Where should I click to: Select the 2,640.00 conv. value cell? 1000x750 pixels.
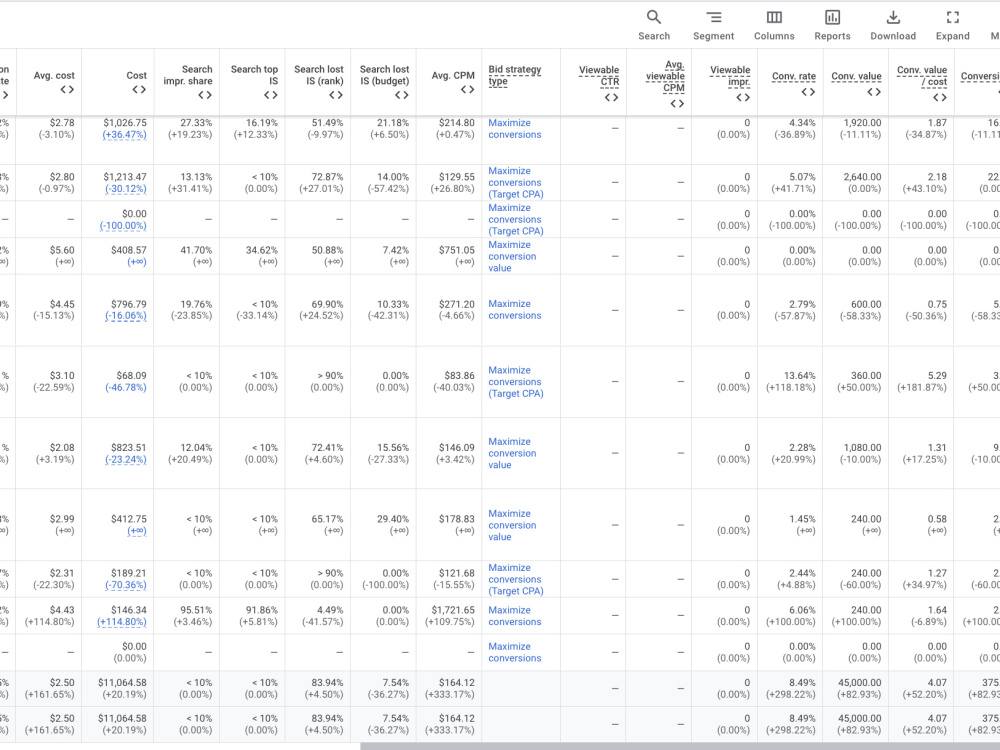pos(856,182)
